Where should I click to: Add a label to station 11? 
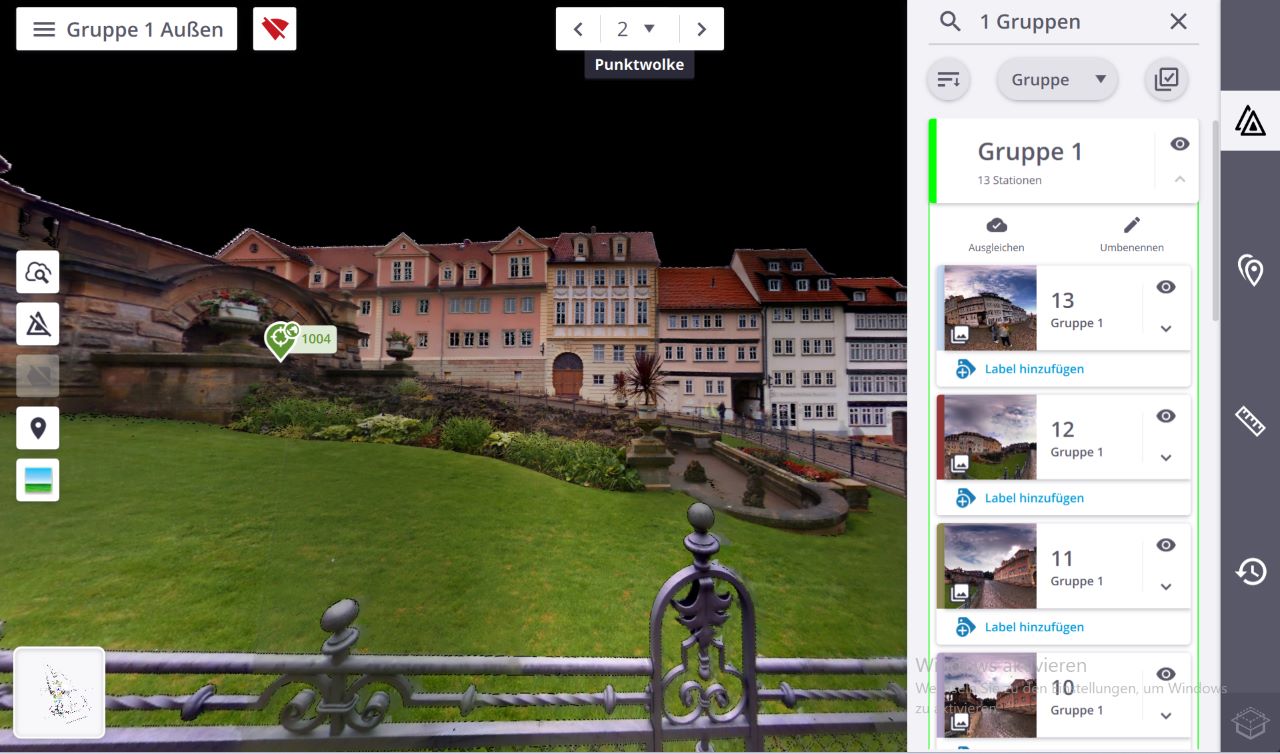coord(1033,627)
